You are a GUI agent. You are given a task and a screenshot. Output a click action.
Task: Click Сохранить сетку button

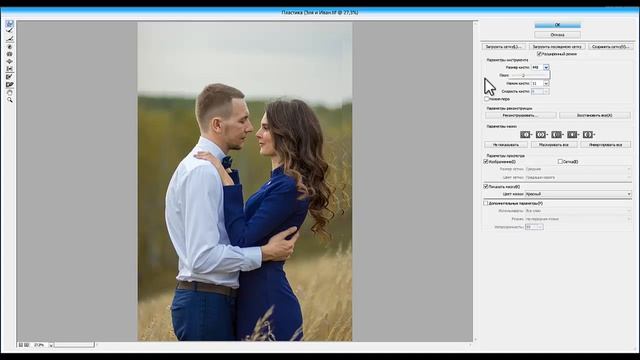(610, 47)
